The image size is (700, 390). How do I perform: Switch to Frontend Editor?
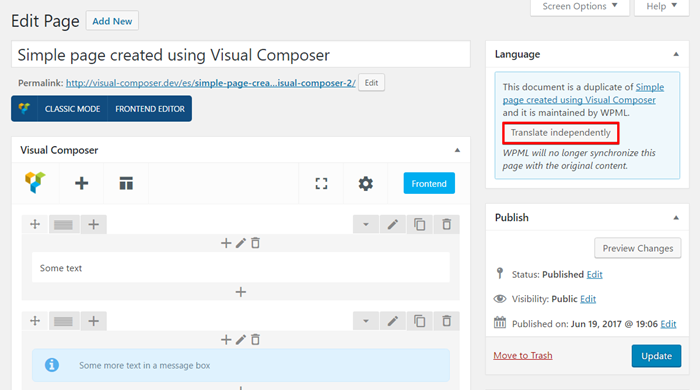coord(150,109)
